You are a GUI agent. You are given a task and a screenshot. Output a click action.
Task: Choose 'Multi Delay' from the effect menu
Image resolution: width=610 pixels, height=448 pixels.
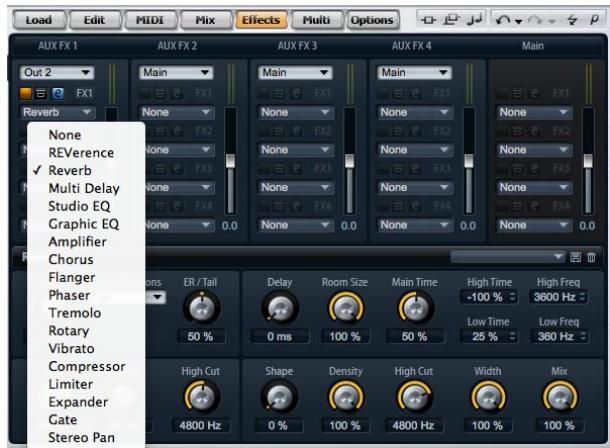[84, 189]
